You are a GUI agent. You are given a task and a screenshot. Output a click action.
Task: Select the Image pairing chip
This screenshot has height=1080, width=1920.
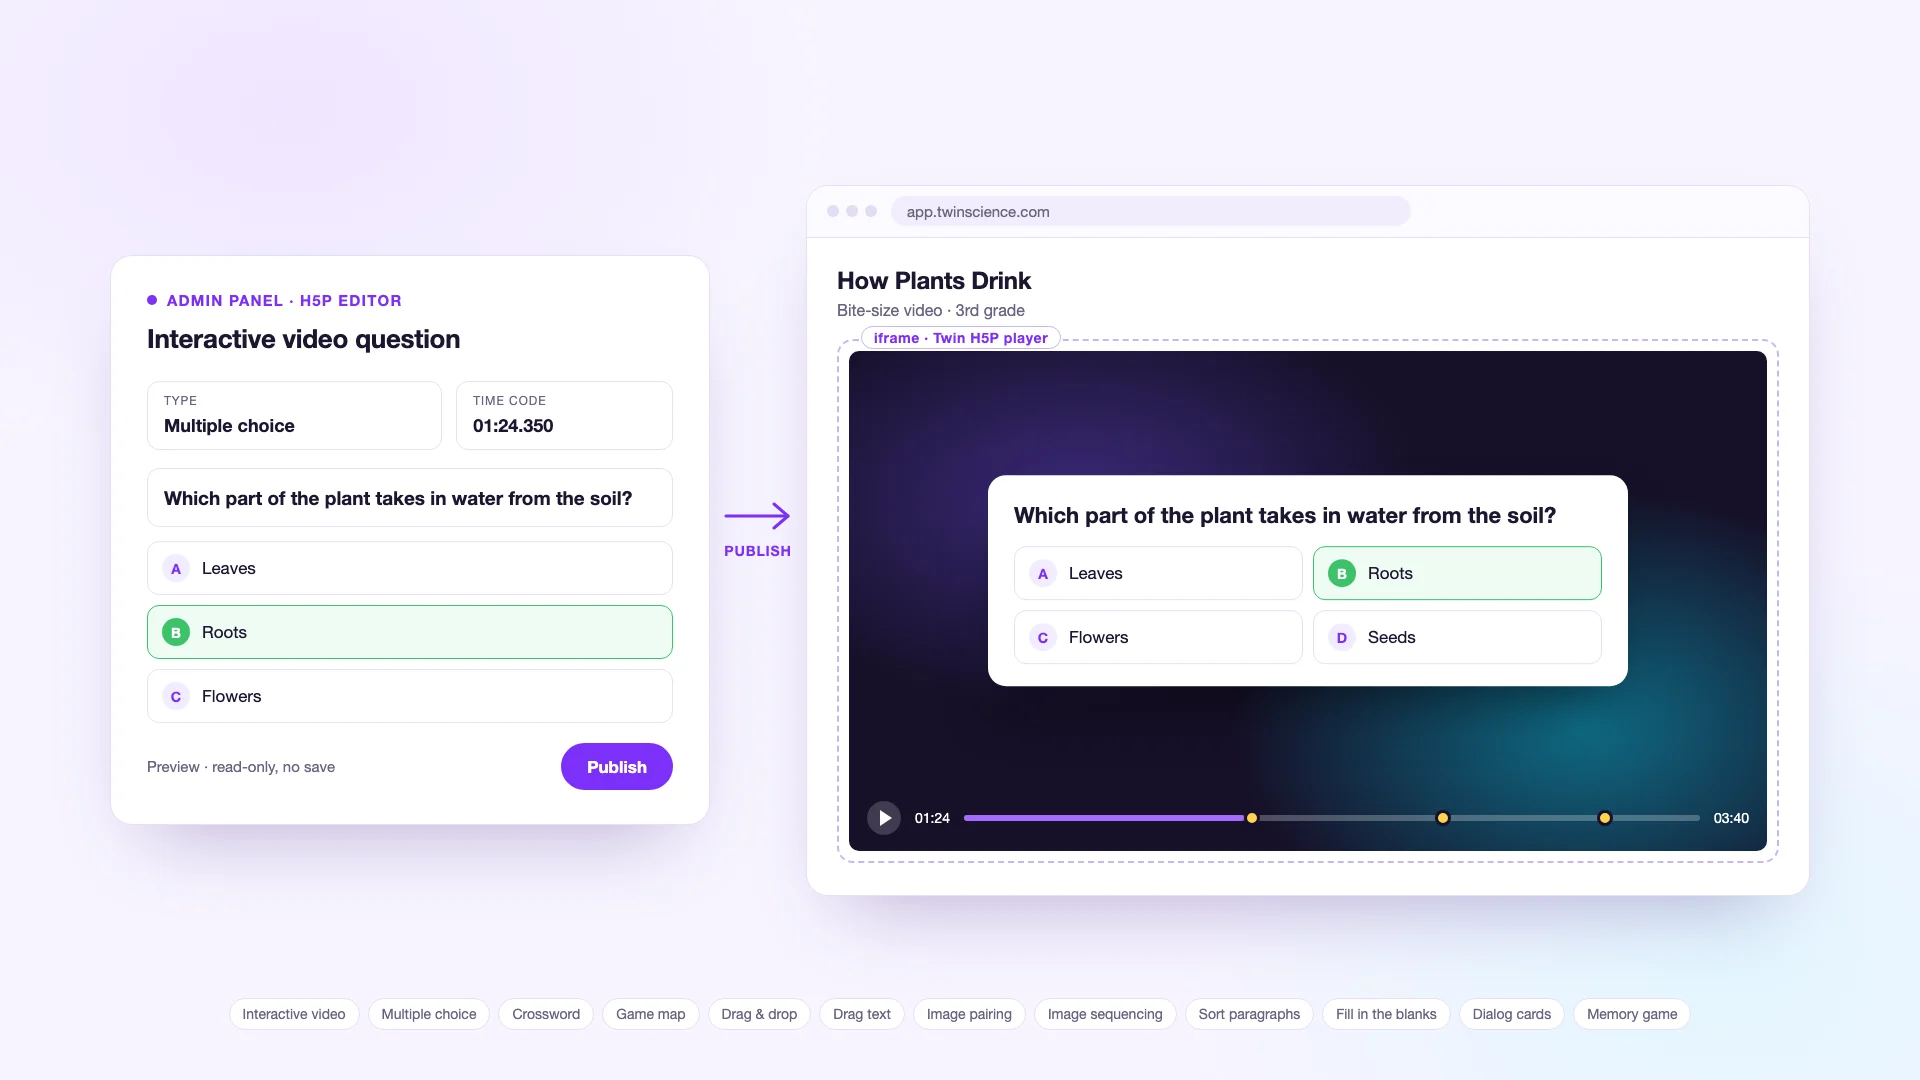click(x=969, y=1014)
